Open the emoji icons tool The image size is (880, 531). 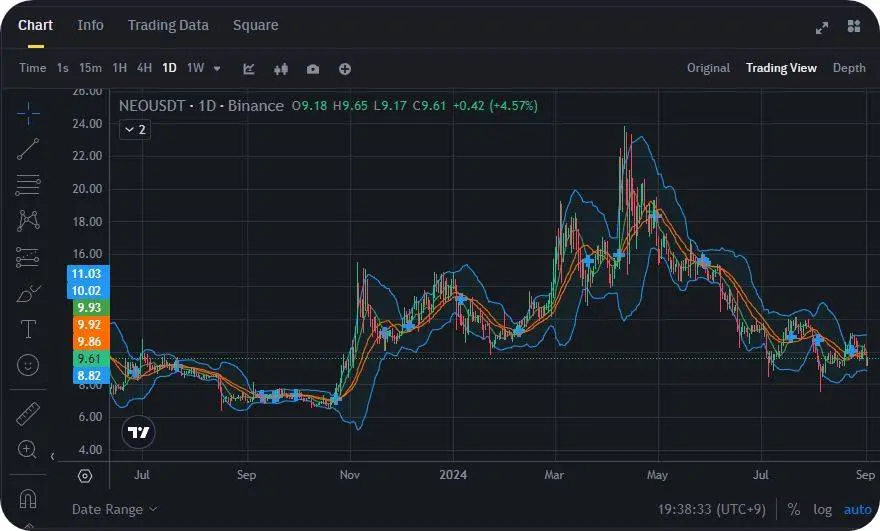[28, 365]
